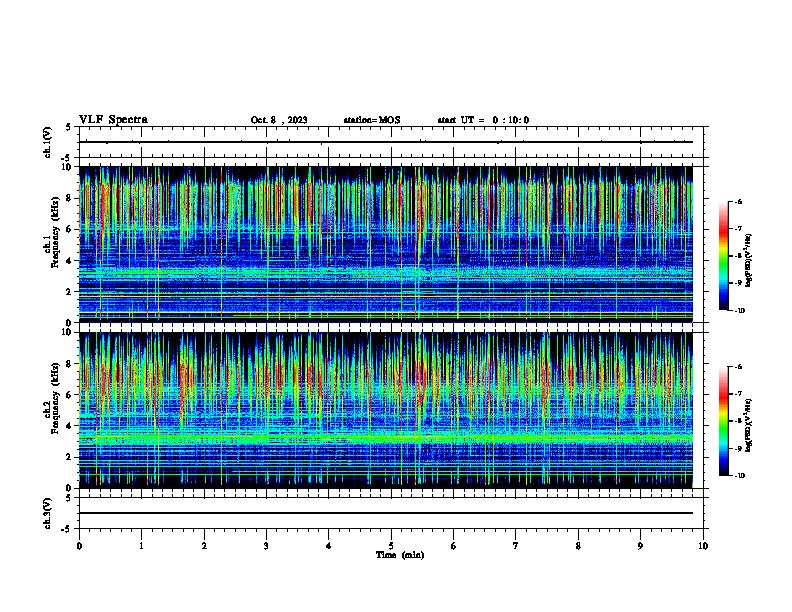Click the ch.1 colorbar log(PSD) label
The image size is (792, 612).
(748, 261)
